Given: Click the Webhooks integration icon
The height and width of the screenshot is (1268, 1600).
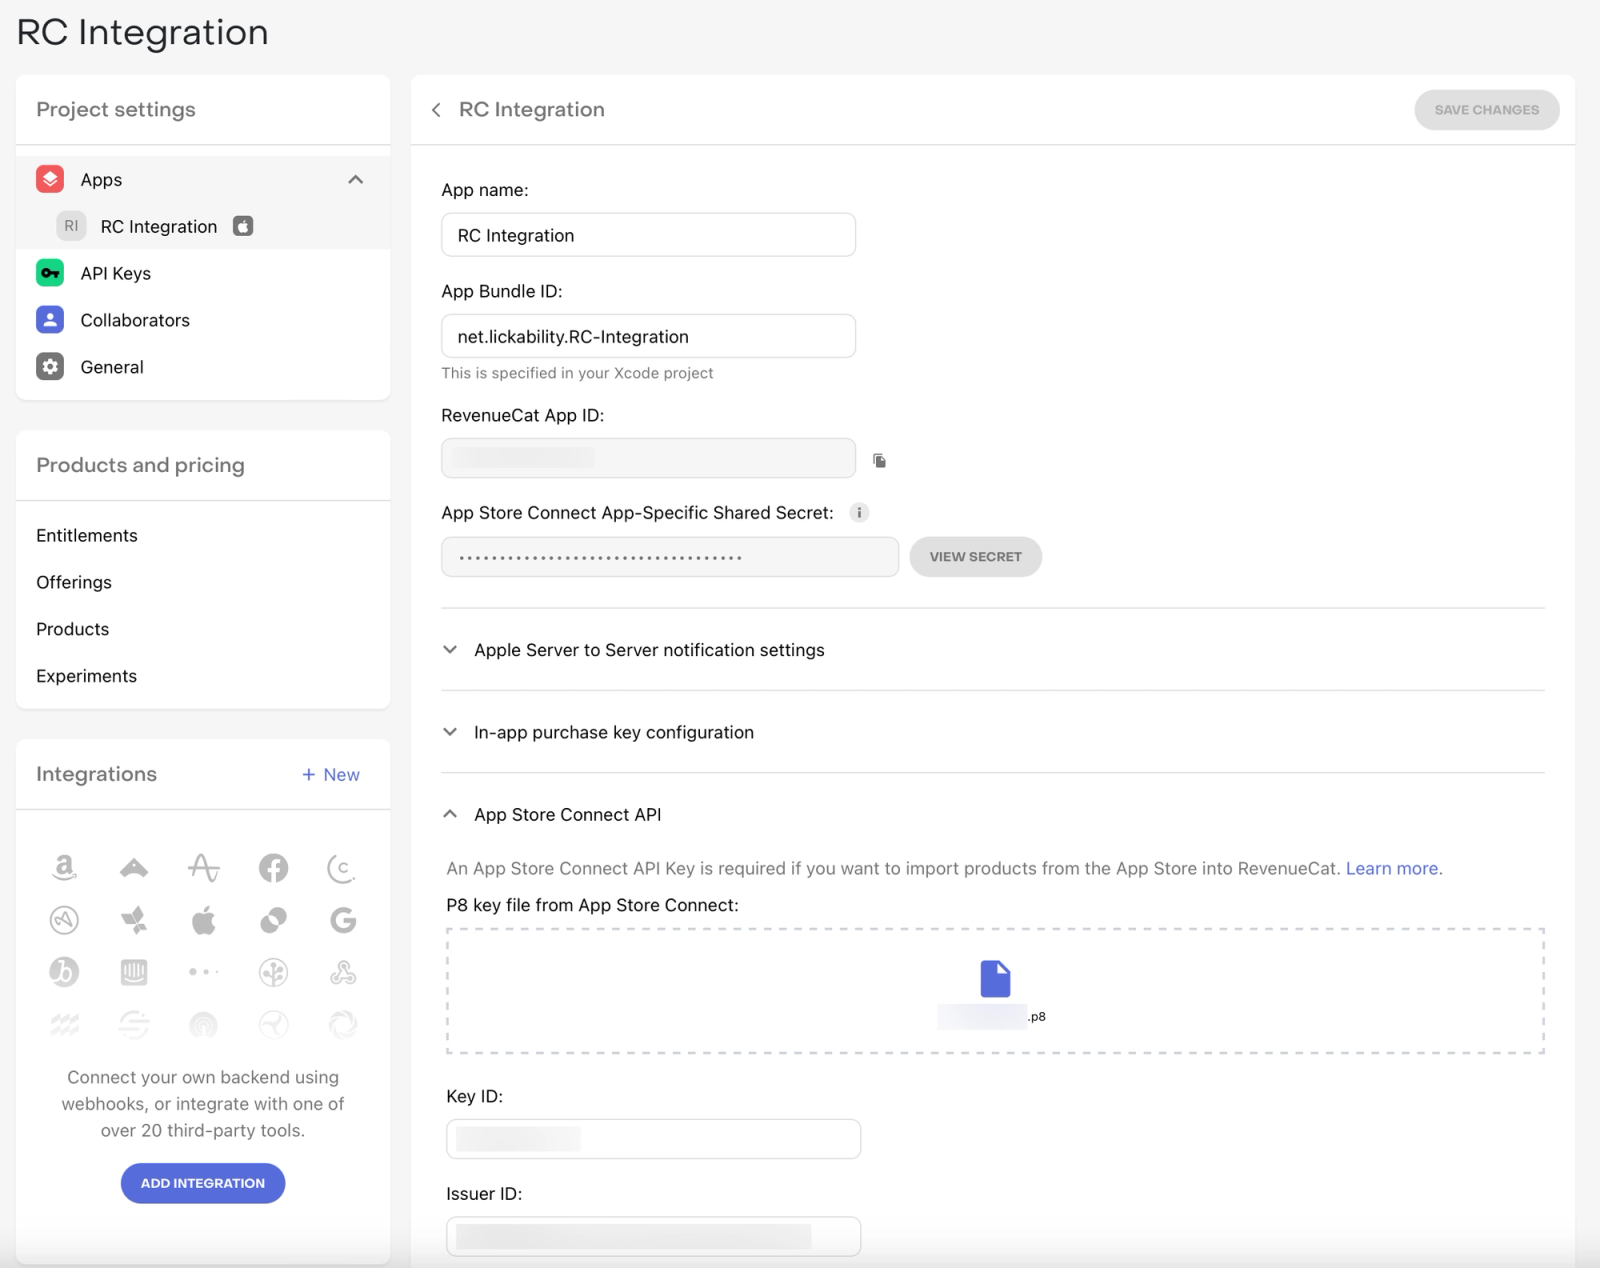Looking at the screenshot, I should 343,972.
